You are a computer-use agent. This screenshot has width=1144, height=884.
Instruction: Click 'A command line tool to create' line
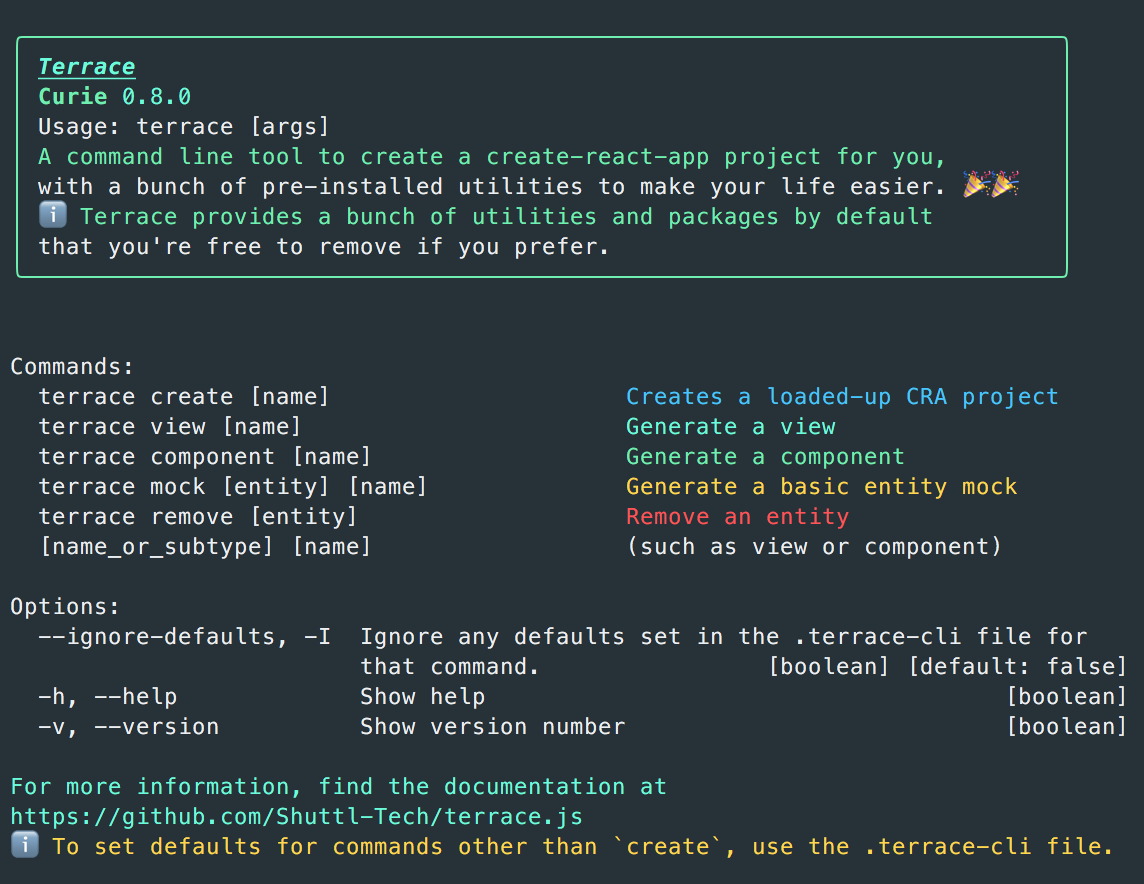492,157
